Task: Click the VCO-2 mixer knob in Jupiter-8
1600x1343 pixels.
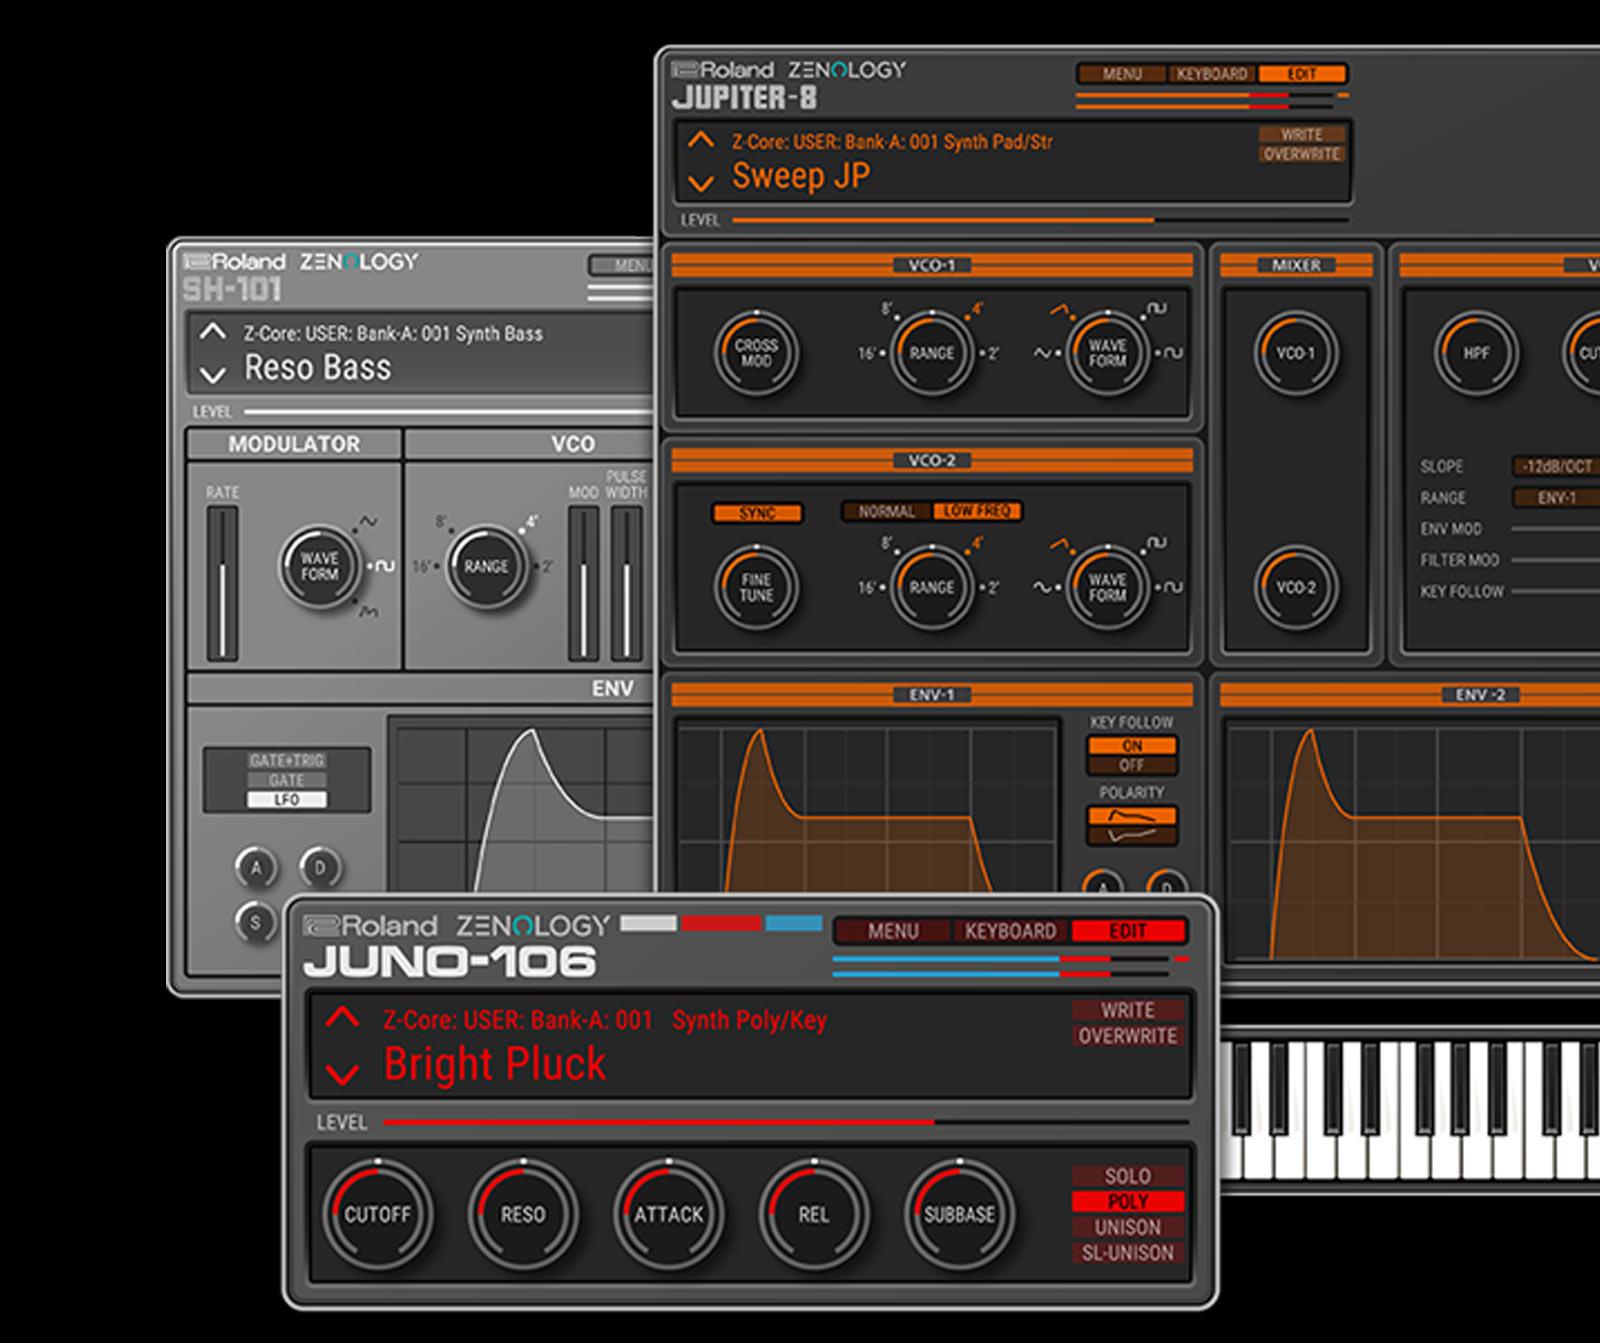Action: (x=1296, y=587)
